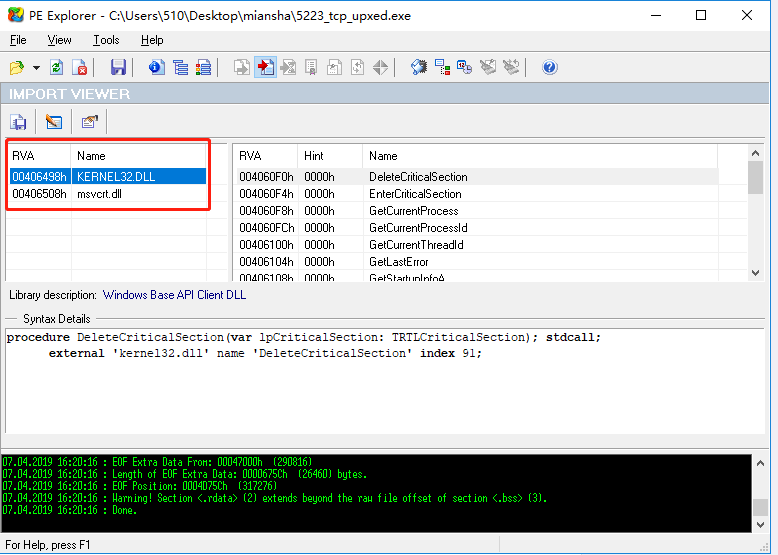Click the import viewer hand-with-card icon
778x555 pixels.
pos(90,122)
